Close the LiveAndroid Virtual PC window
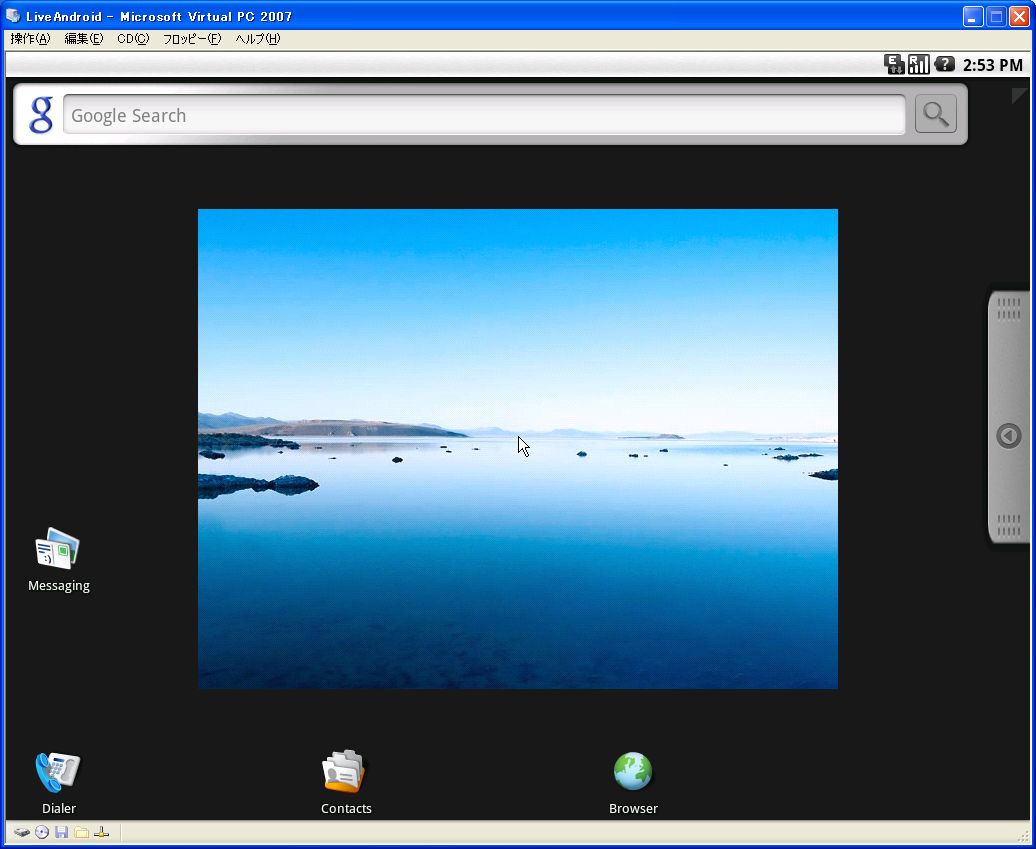This screenshot has width=1036, height=849. [x=1019, y=17]
